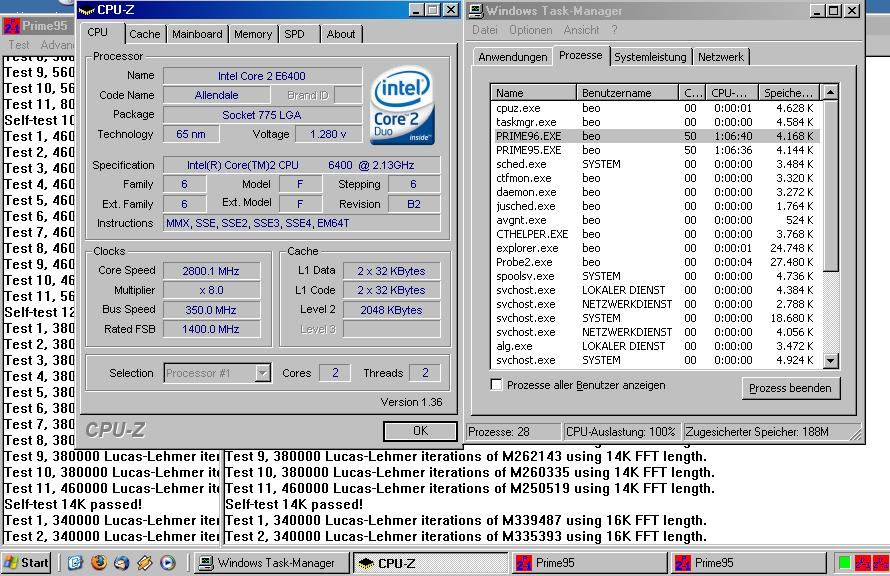Select the spoolsv.exe process row
Viewport: 890px width, 576px height.
(656, 276)
